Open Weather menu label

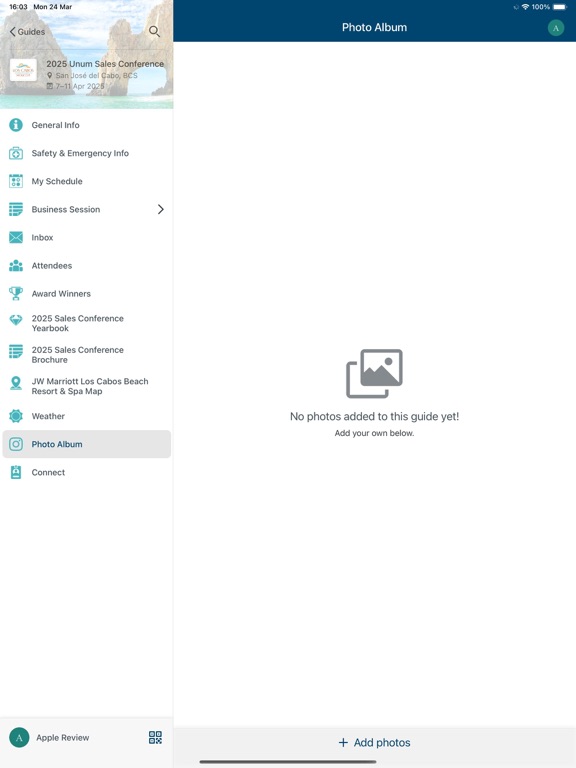click(x=48, y=416)
